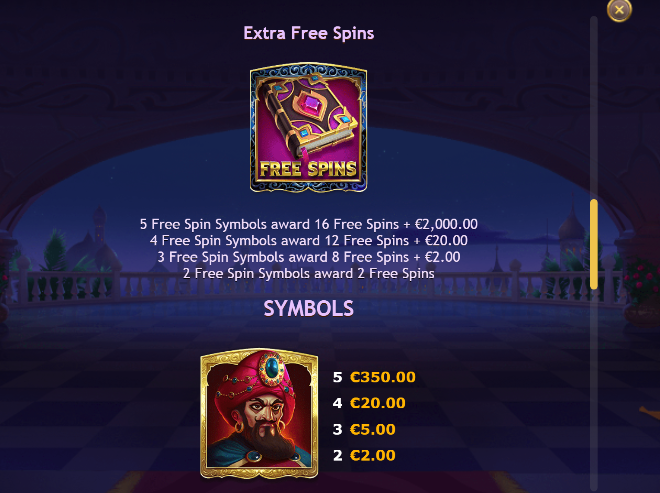Click the €2.00 payout for two symbols

pos(373,455)
